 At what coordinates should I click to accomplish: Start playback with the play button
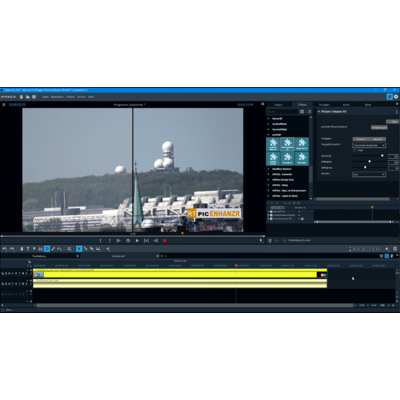pos(137,241)
